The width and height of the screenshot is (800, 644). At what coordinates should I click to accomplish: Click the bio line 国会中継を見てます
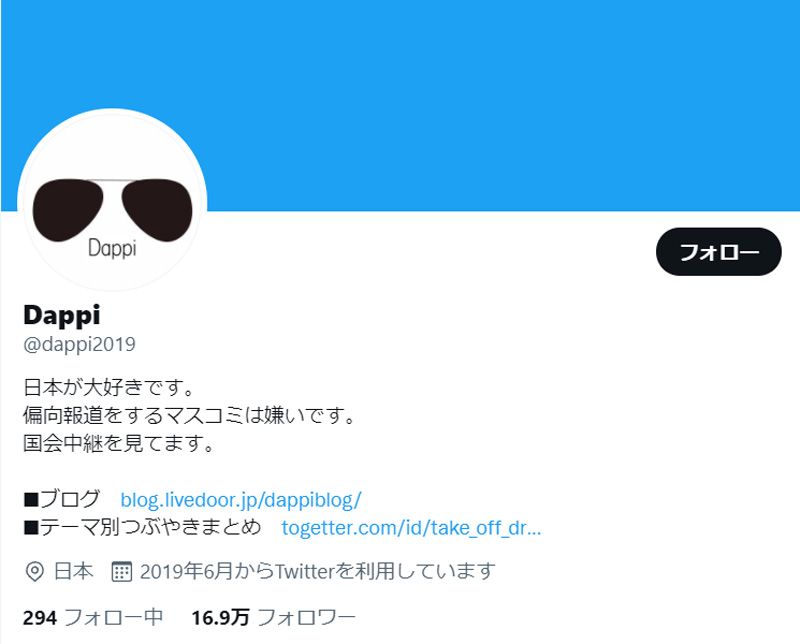119,443
